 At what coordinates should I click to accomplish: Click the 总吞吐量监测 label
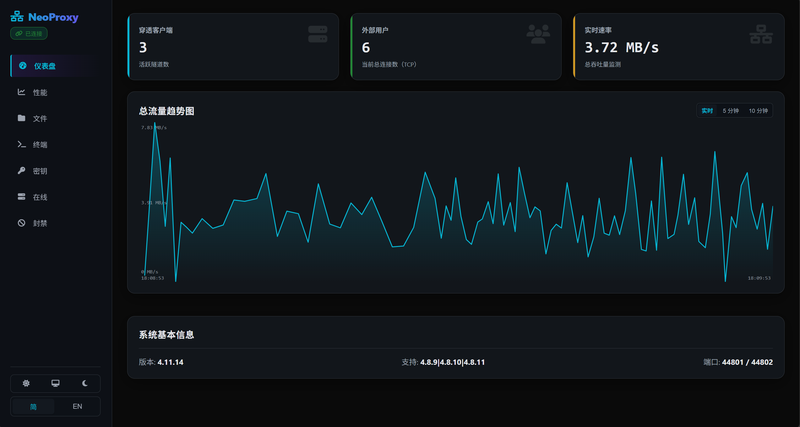tap(603, 65)
